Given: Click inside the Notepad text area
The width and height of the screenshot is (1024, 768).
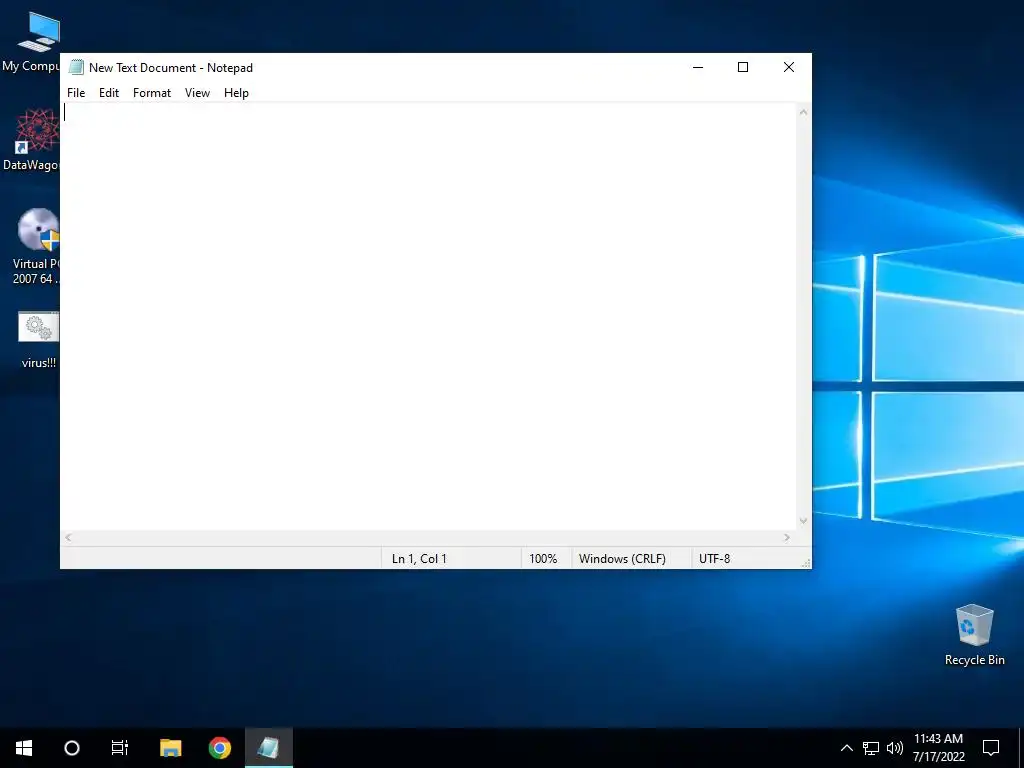Looking at the screenshot, I should [429, 317].
